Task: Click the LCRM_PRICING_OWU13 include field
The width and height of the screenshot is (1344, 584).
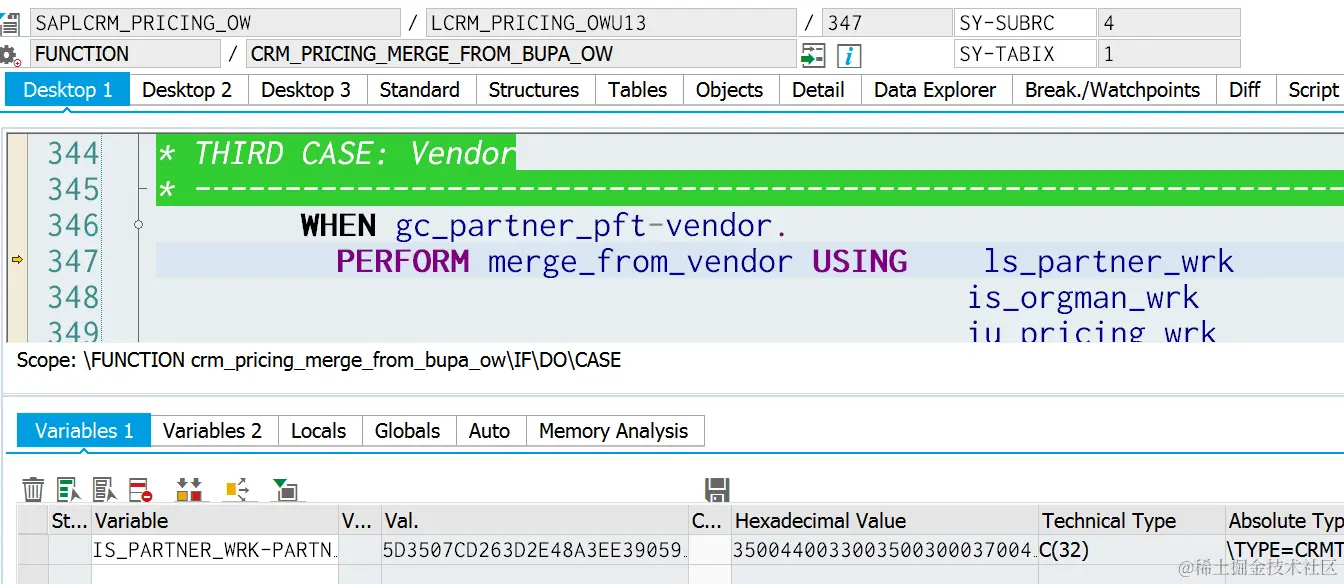Action: click(x=611, y=23)
